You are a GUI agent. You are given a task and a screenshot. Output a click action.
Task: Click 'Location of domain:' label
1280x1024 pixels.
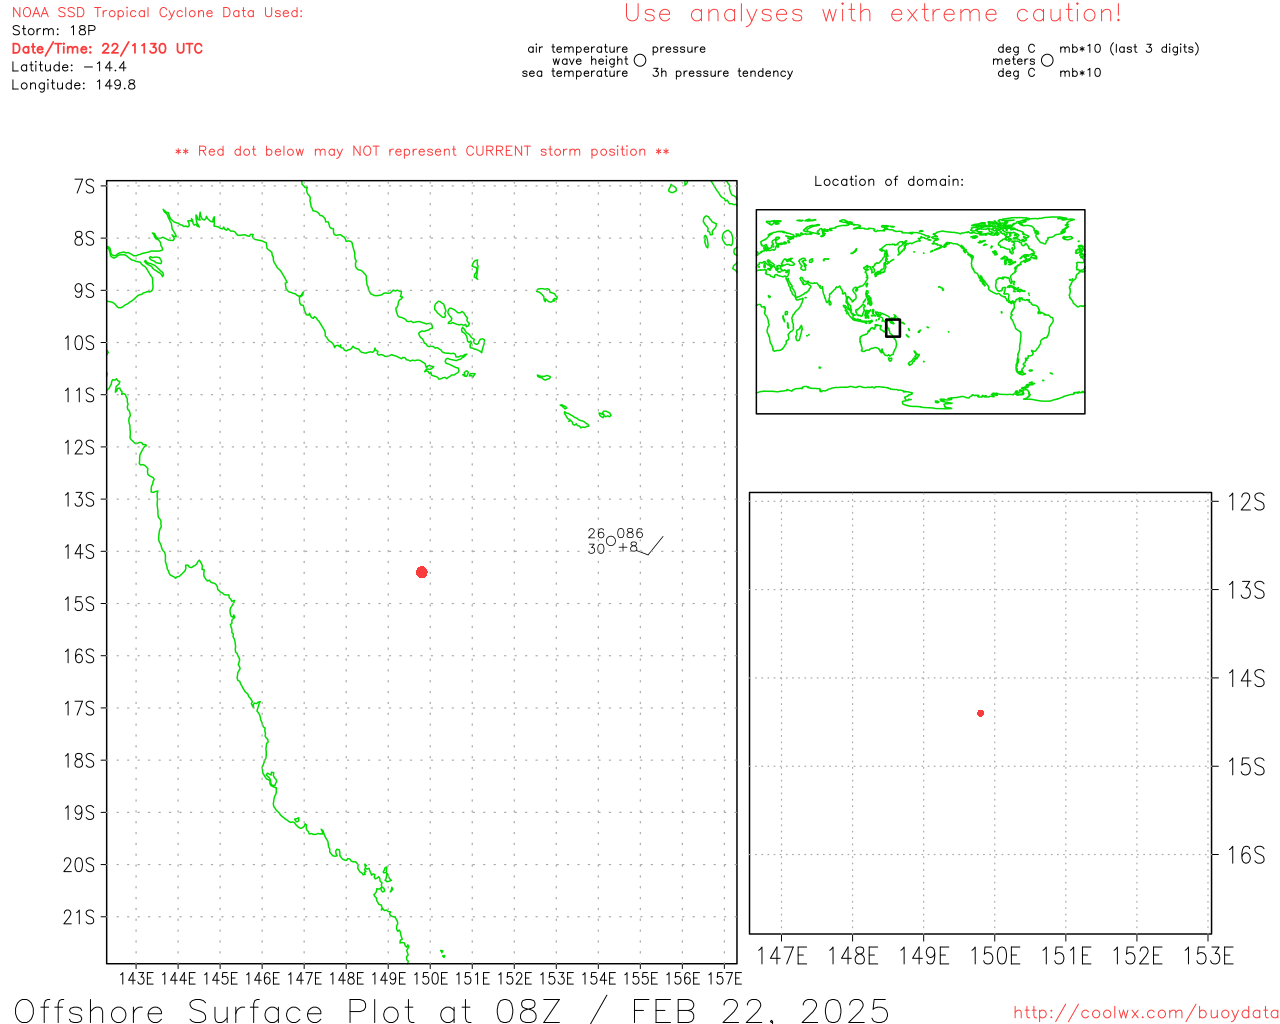coord(889,181)
